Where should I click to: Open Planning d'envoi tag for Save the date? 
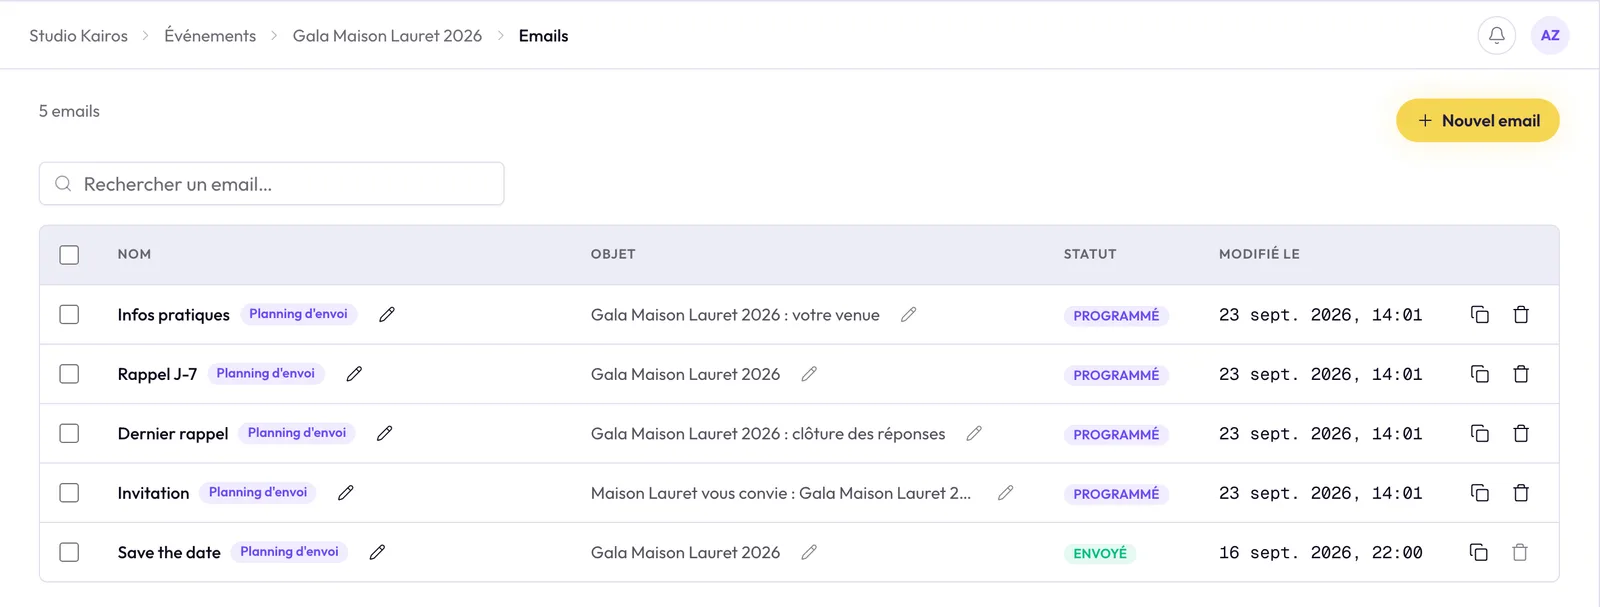[289, 552]
